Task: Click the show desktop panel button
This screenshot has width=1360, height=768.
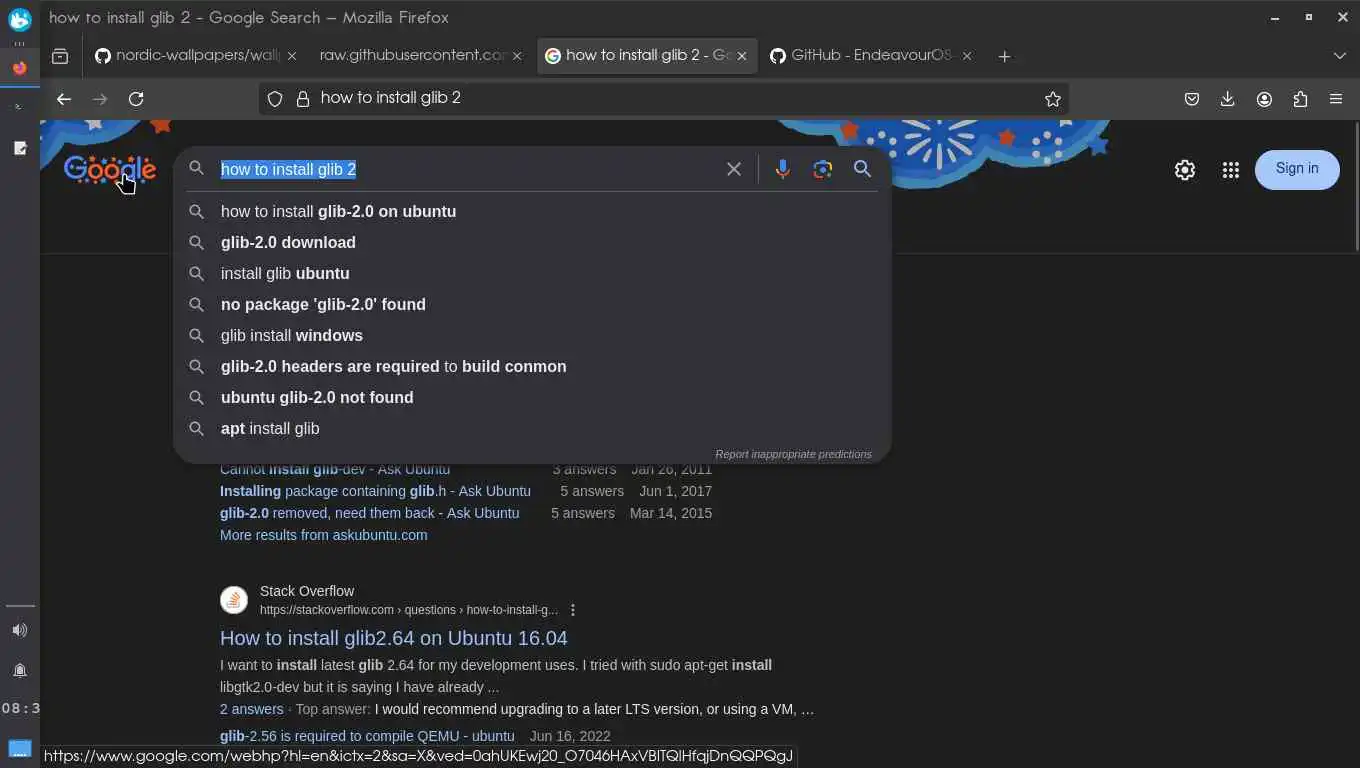Action: [x=20, y=749]
